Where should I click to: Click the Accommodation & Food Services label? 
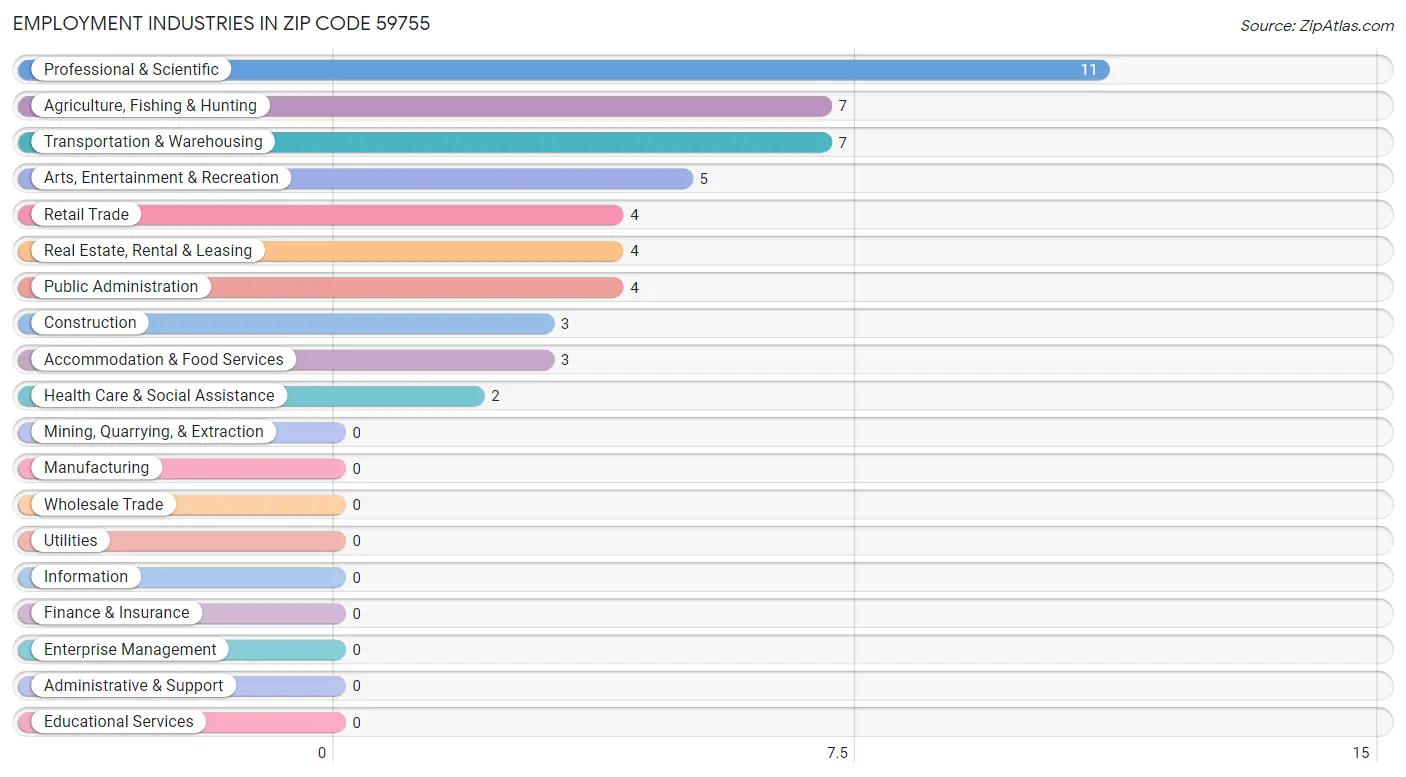click(x=164, y=359)
